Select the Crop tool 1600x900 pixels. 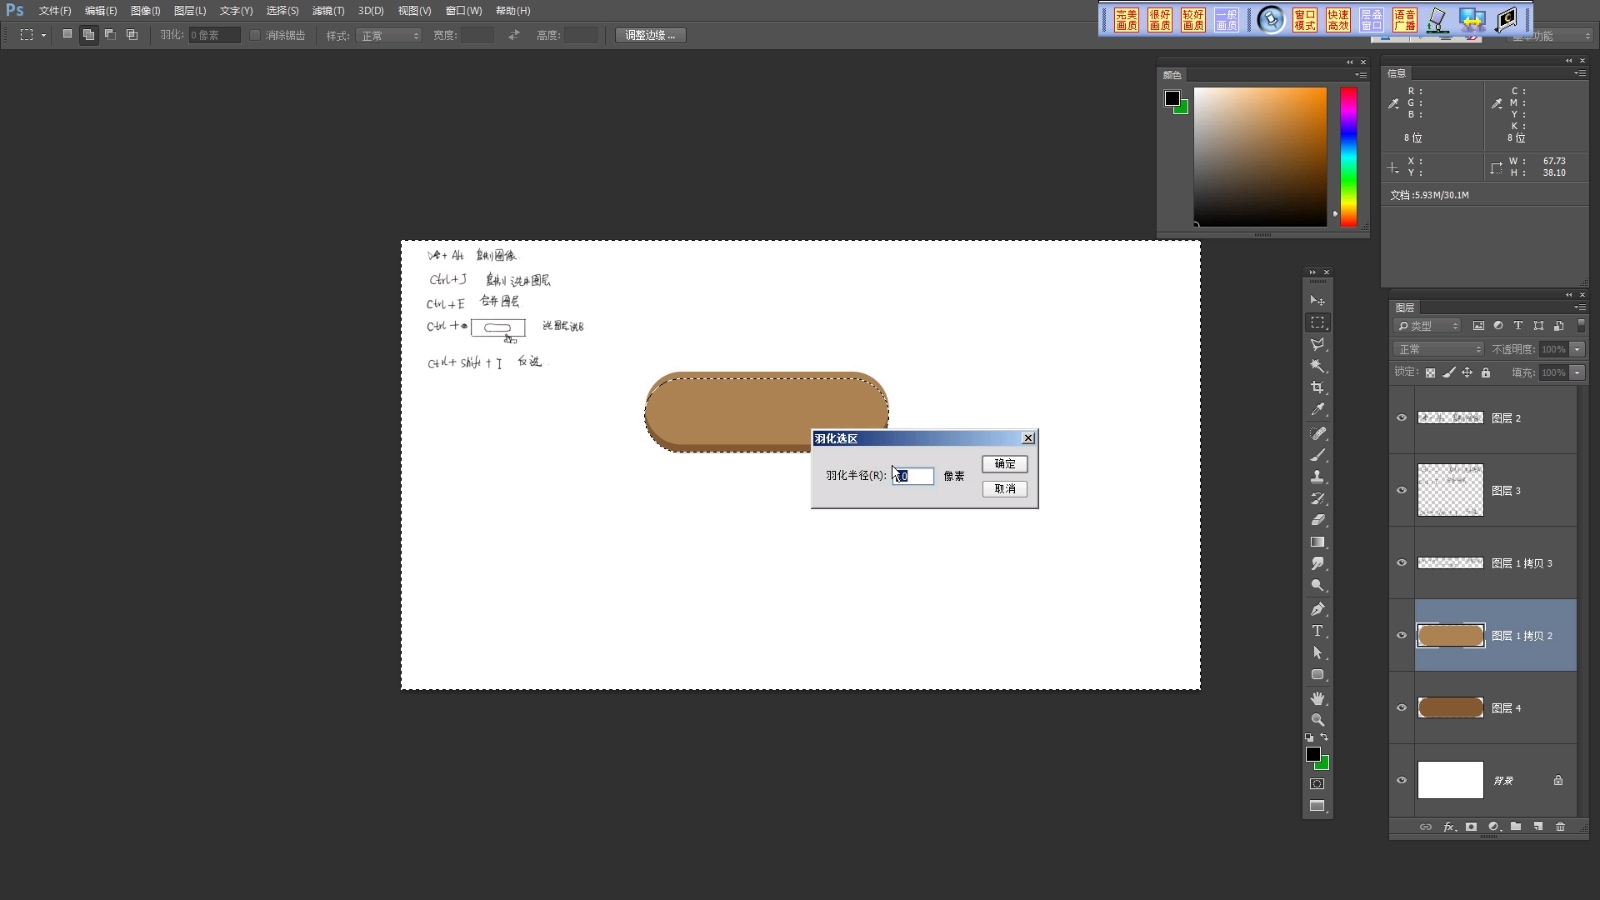point(1317,388)
